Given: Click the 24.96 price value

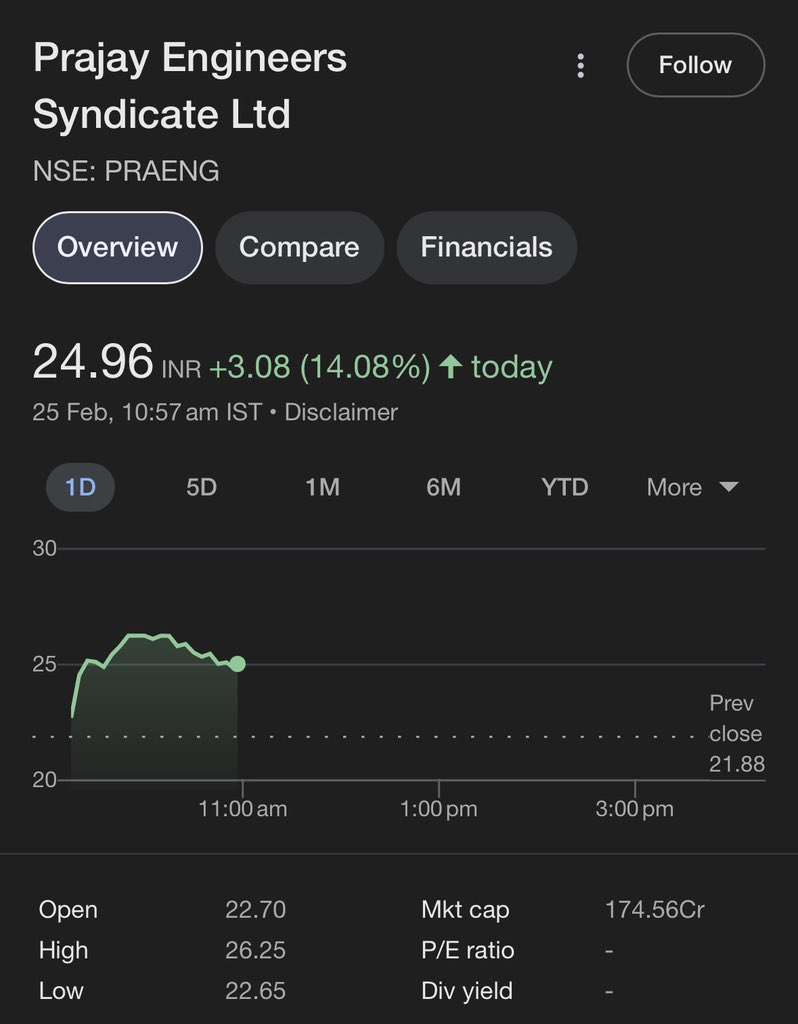Looking at the screenshot, I should coord(93,361).
